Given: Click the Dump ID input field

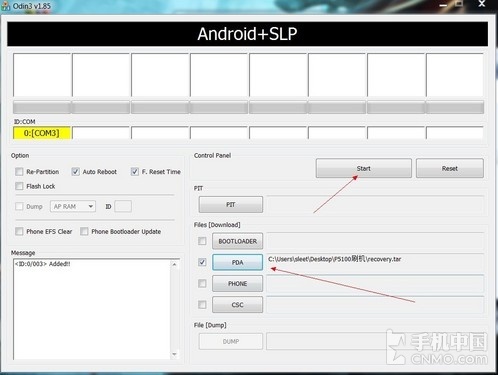Looking at the screenshot, I should click(123, 206).
